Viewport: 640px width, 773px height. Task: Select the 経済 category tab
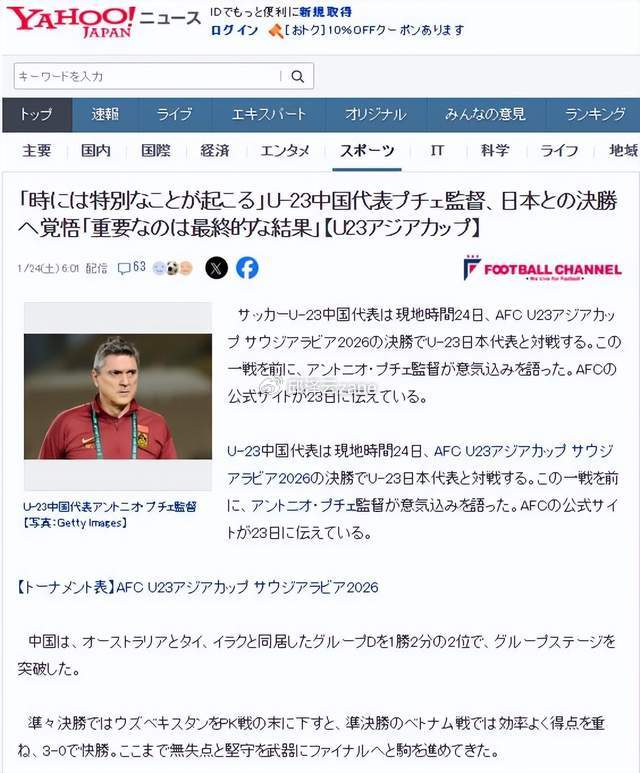click(215, 150)
